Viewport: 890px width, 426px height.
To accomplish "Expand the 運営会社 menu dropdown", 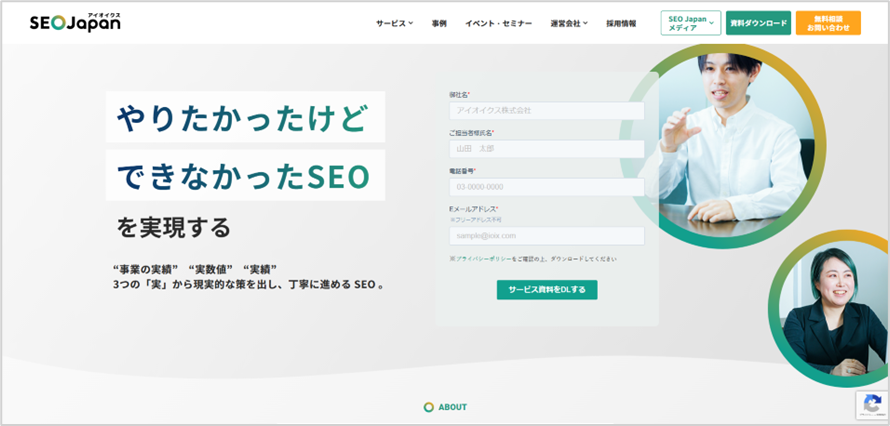I will (x=569, y=23).
